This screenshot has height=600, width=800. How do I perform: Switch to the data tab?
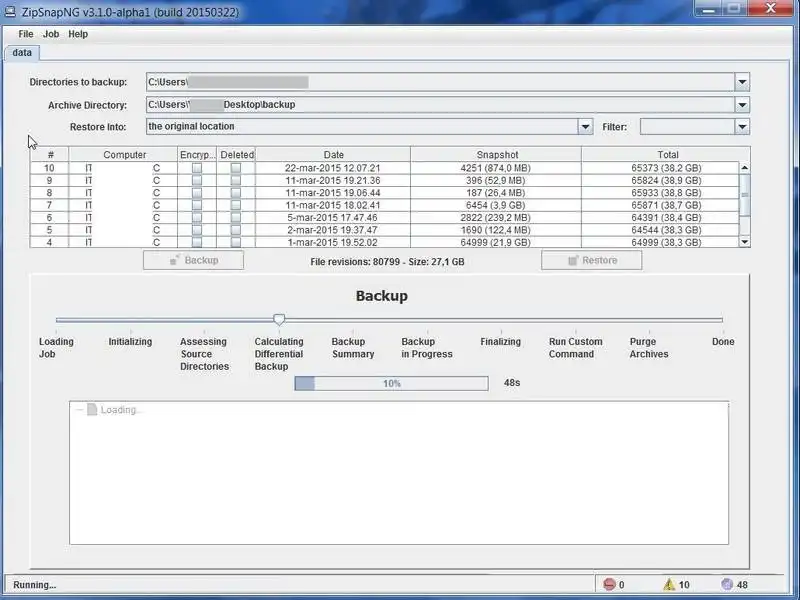(x=21, y=52)
